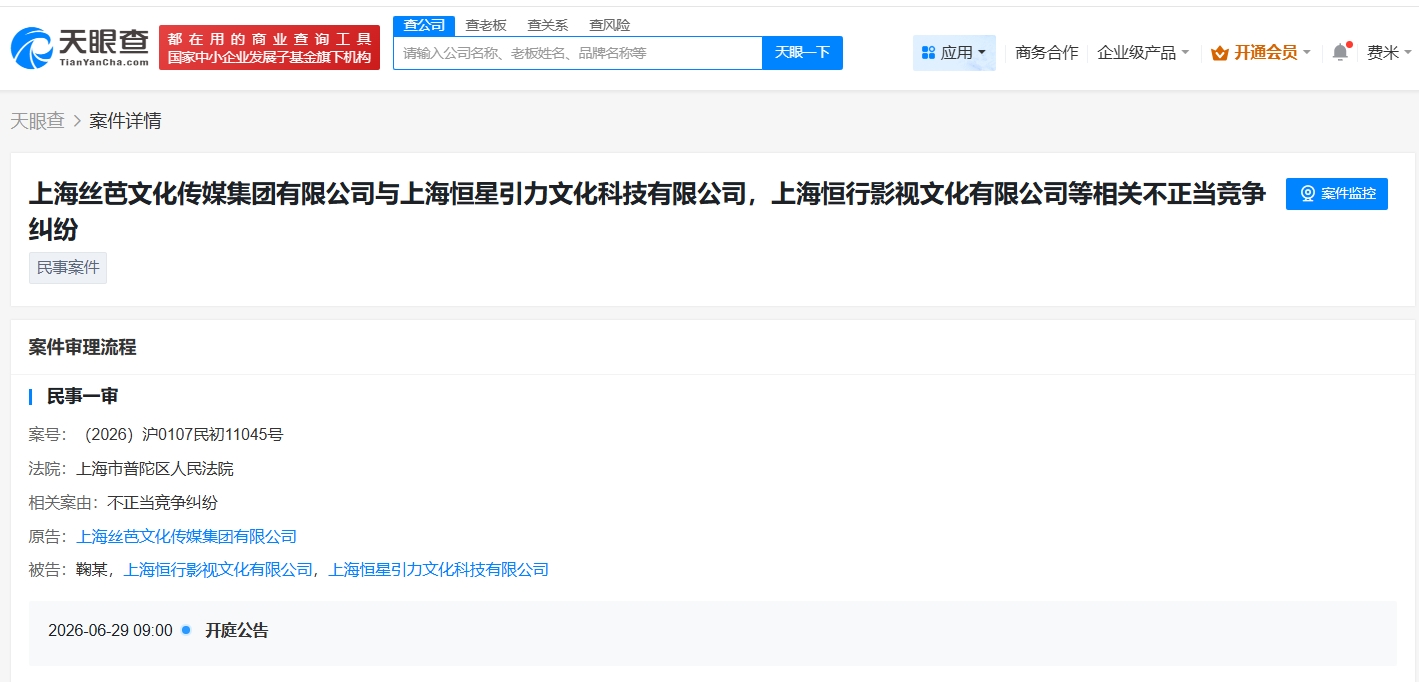
Task: Click the case number (2026)沪0107民初11045号
Action: [181, 435]
